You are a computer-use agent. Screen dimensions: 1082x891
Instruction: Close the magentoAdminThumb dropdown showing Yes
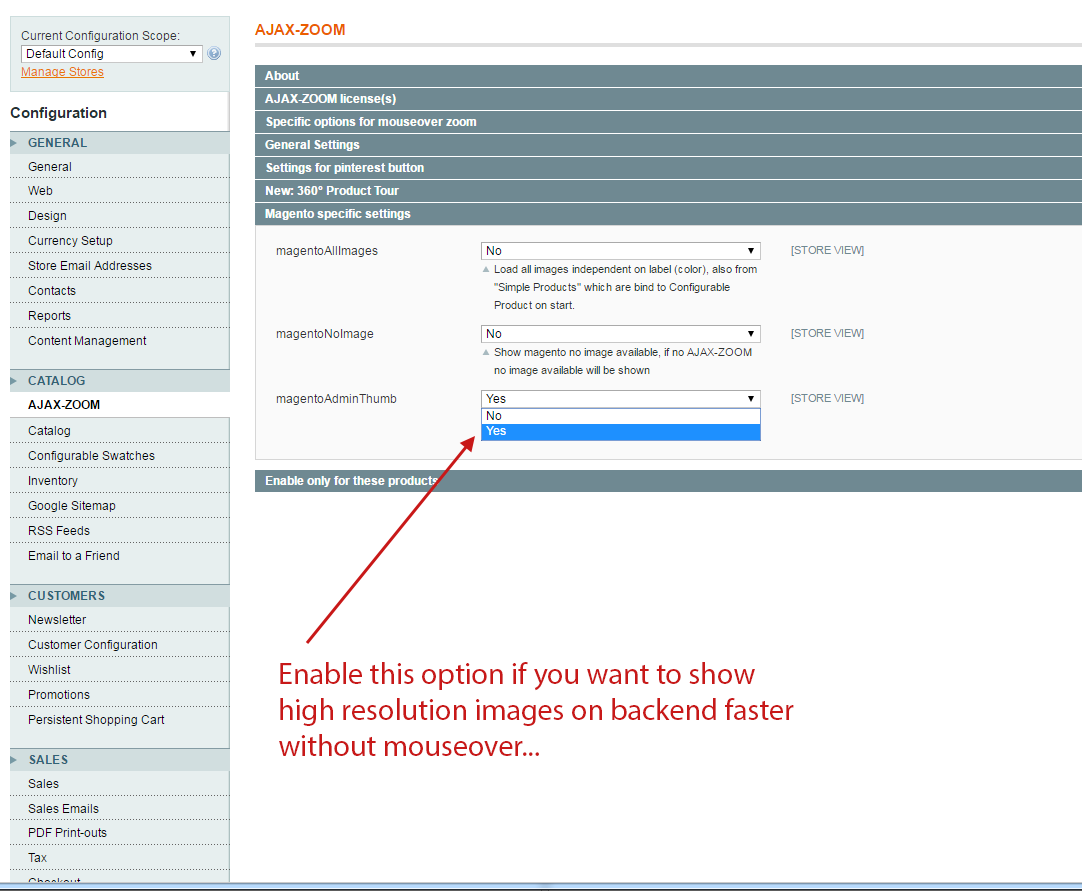[x=620, y=398]
